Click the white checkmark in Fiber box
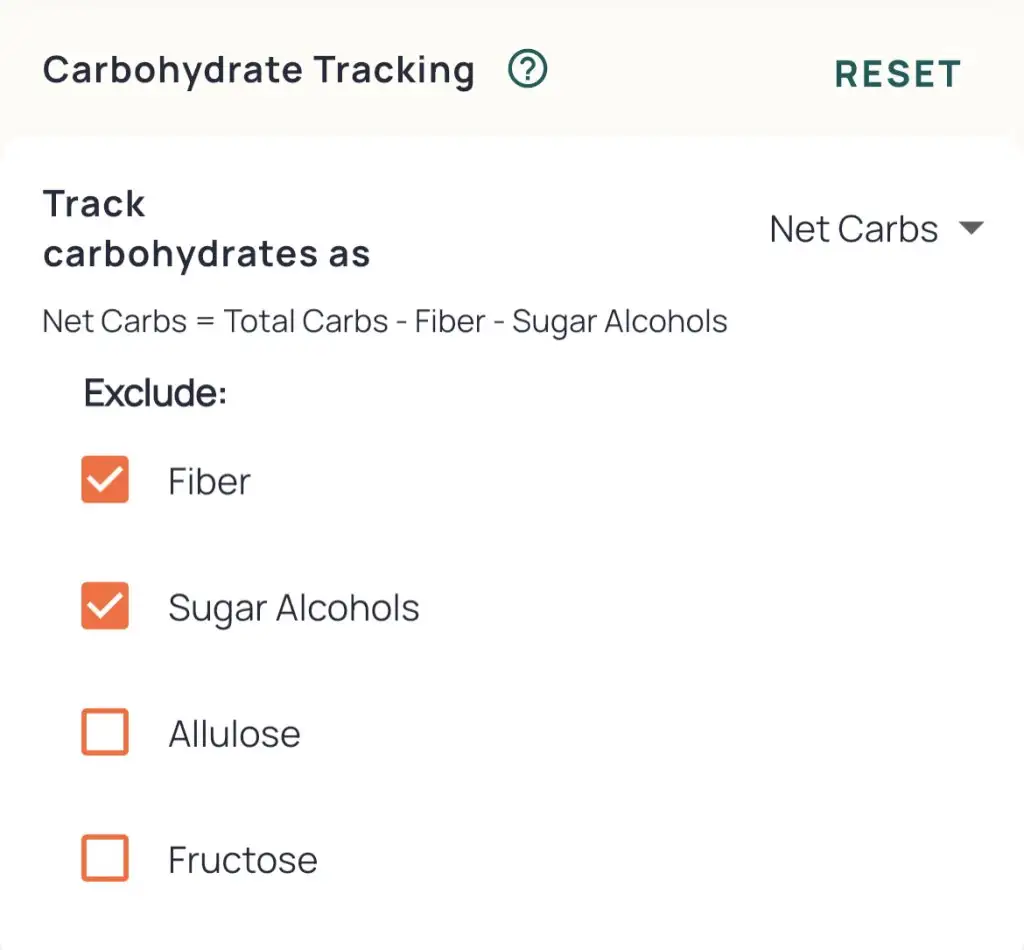Screen dimensions: 1024x950 (x=104, y=480)
